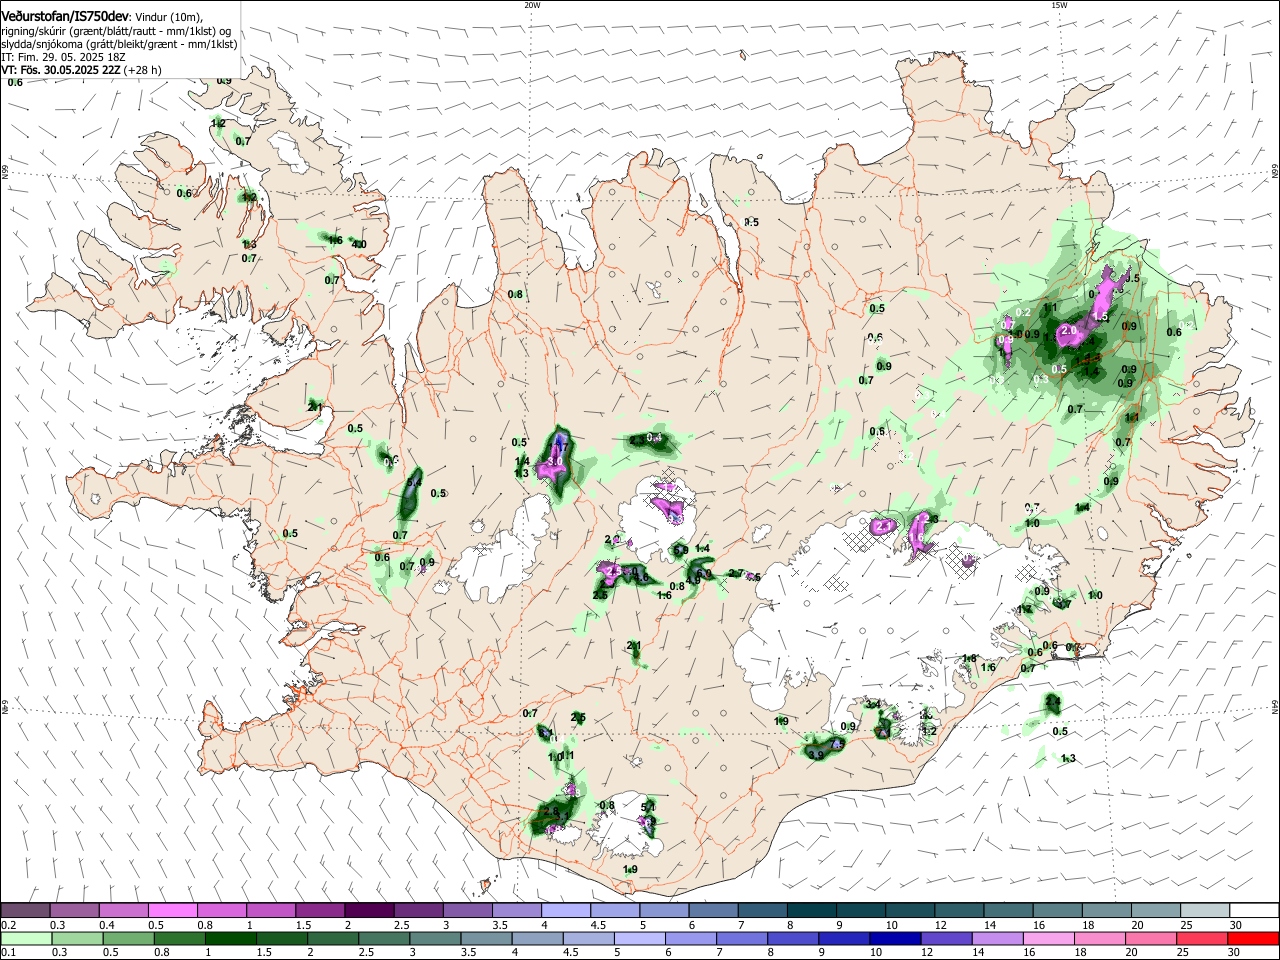The image size is (1280, 960).
Task: Click the purple 1.5 swatch in snow legend
Action: 319,910
